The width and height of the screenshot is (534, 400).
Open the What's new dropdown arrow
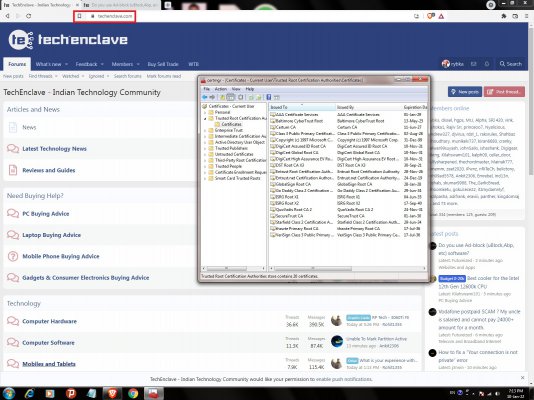[66, 64]
